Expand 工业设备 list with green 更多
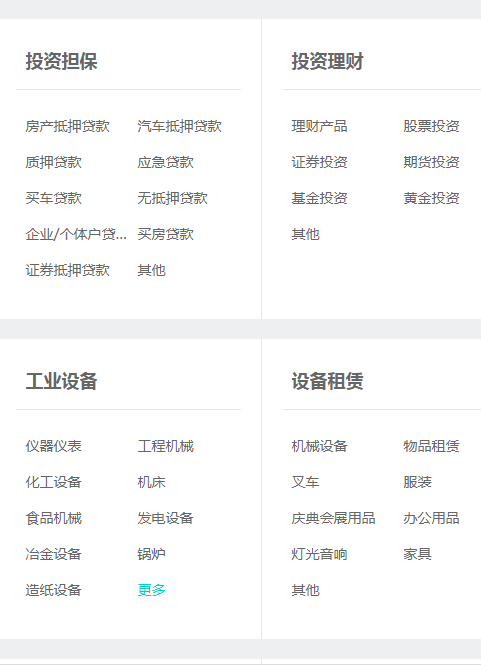The height and width of the screenshot is (666, 481). (x=151, y=590)
